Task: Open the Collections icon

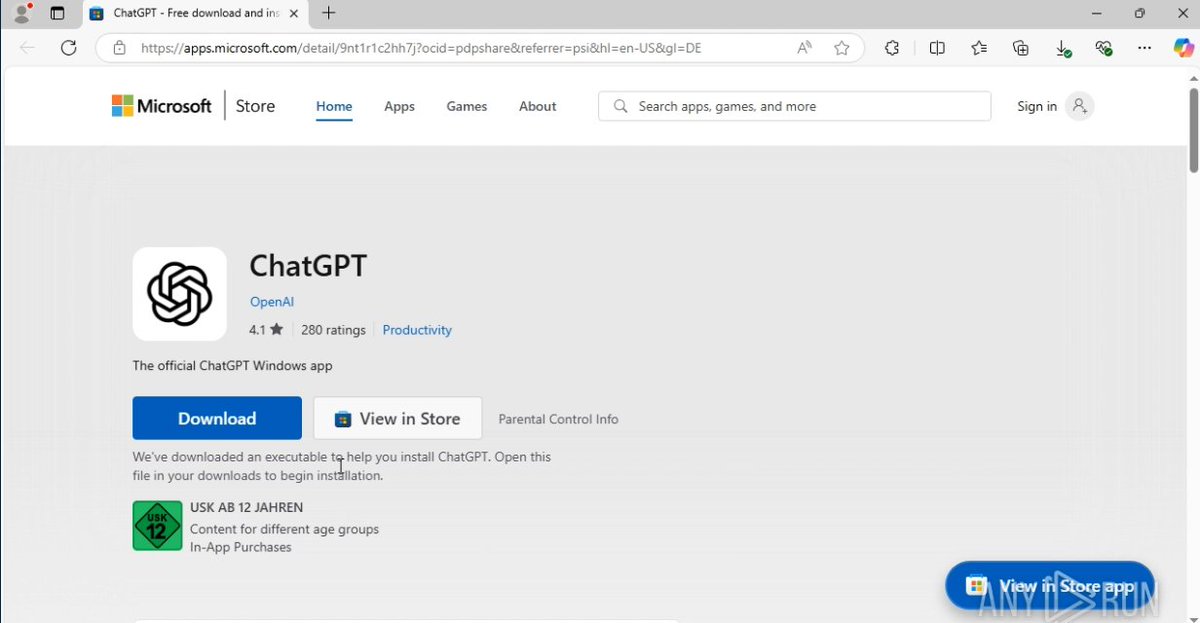Action: coord(1021,48)
